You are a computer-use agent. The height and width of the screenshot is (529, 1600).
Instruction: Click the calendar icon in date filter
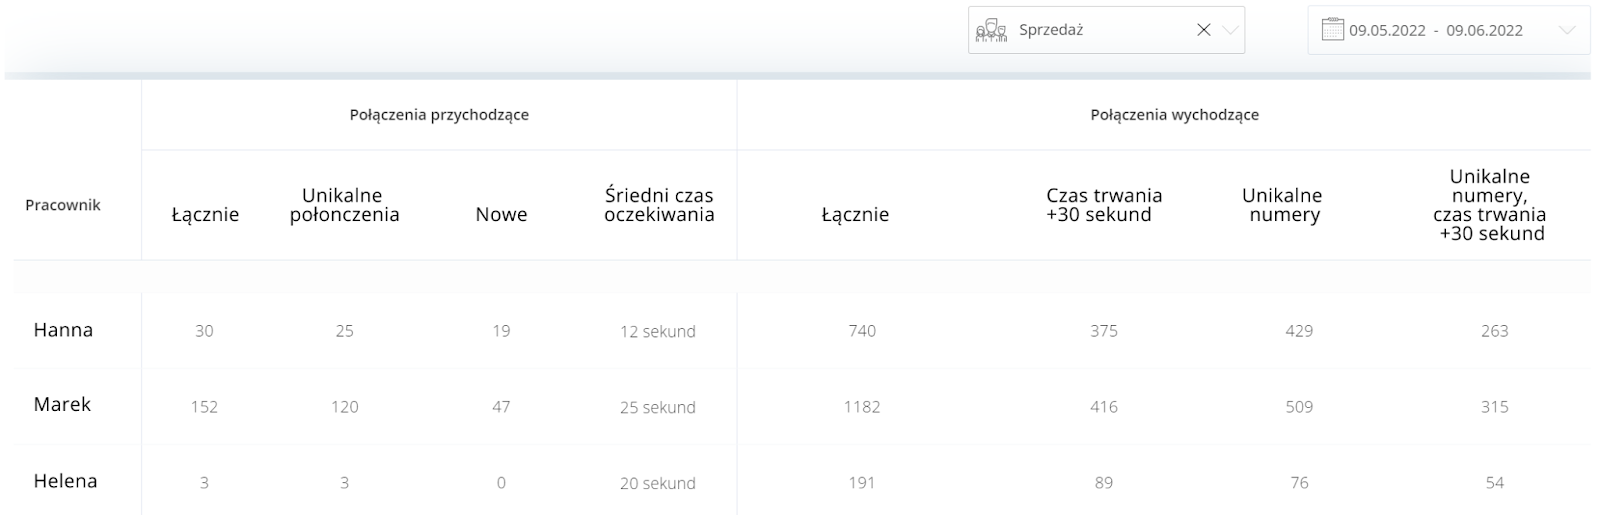click(x=1332, y=30)
